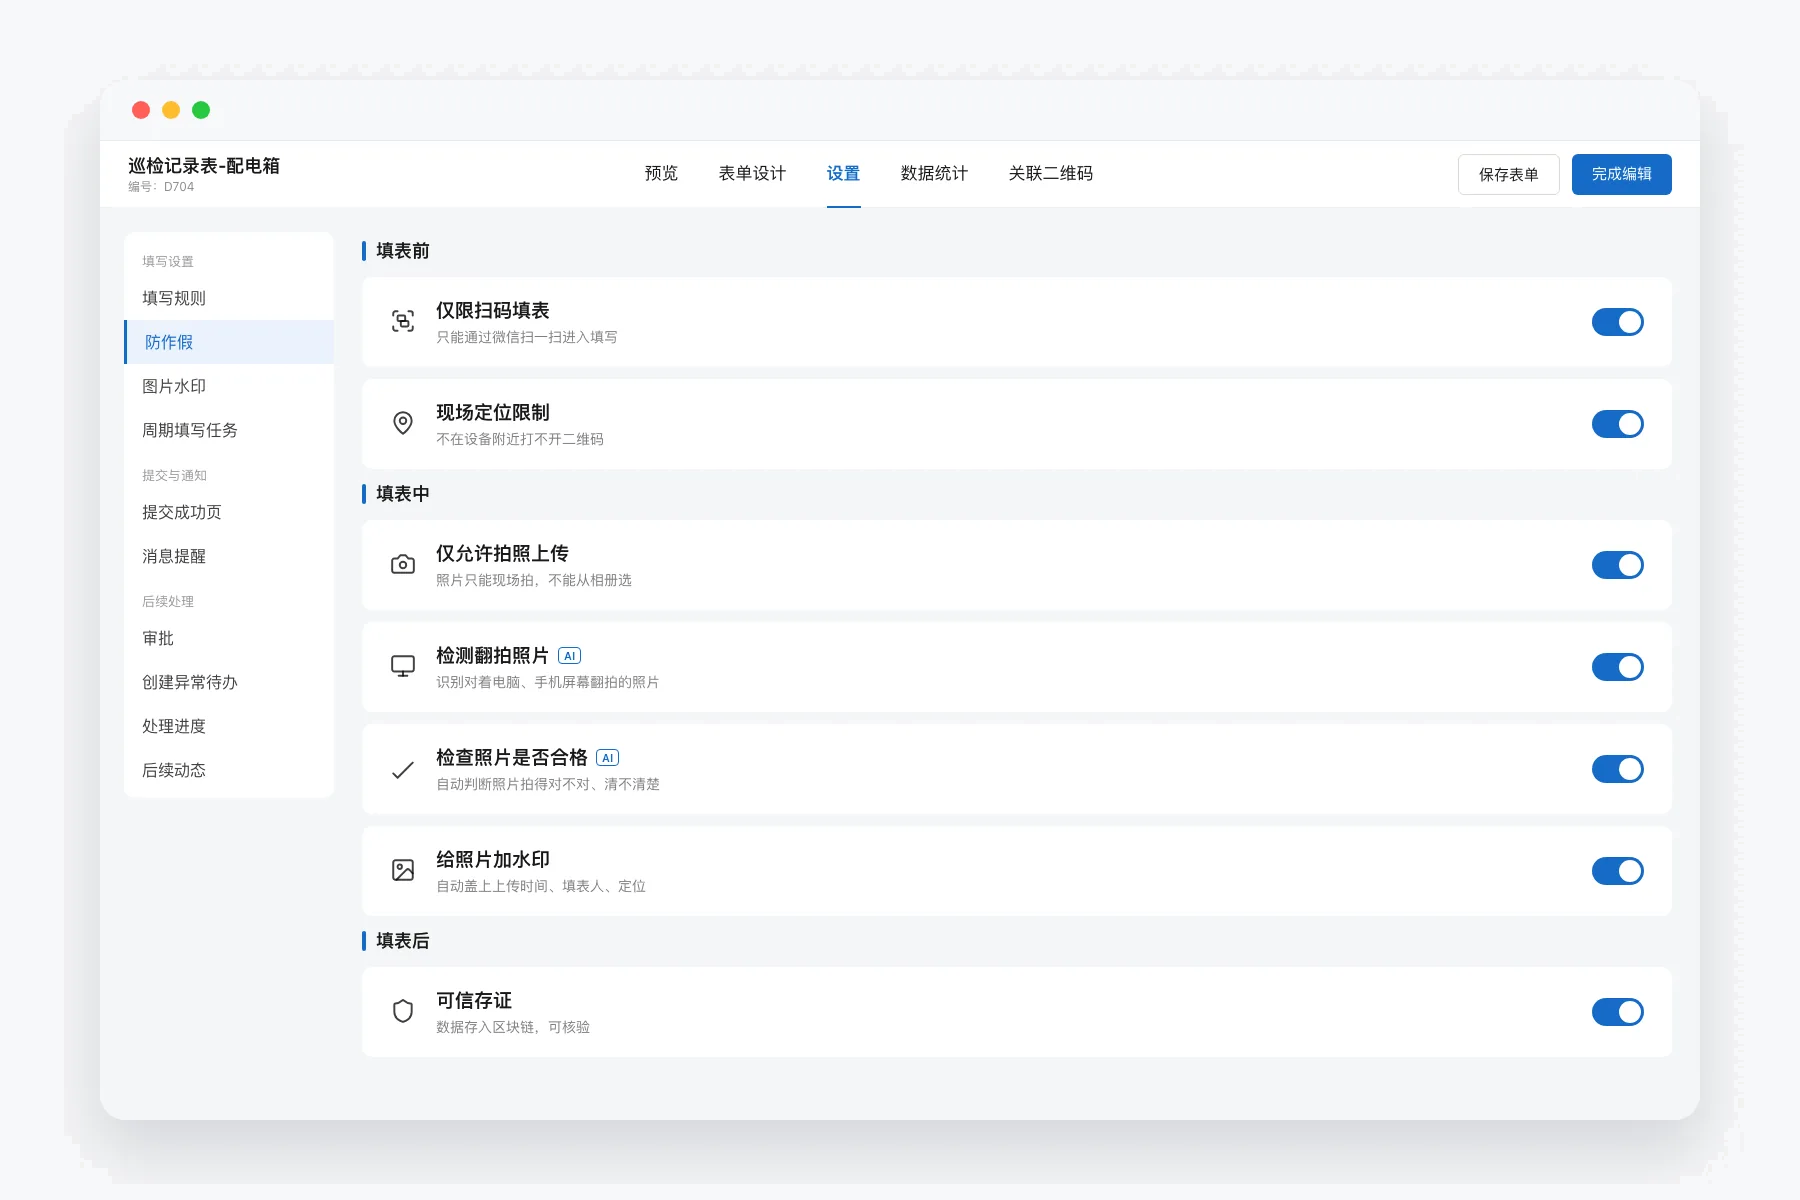Click the 填表后 section heading

[402, 941]
